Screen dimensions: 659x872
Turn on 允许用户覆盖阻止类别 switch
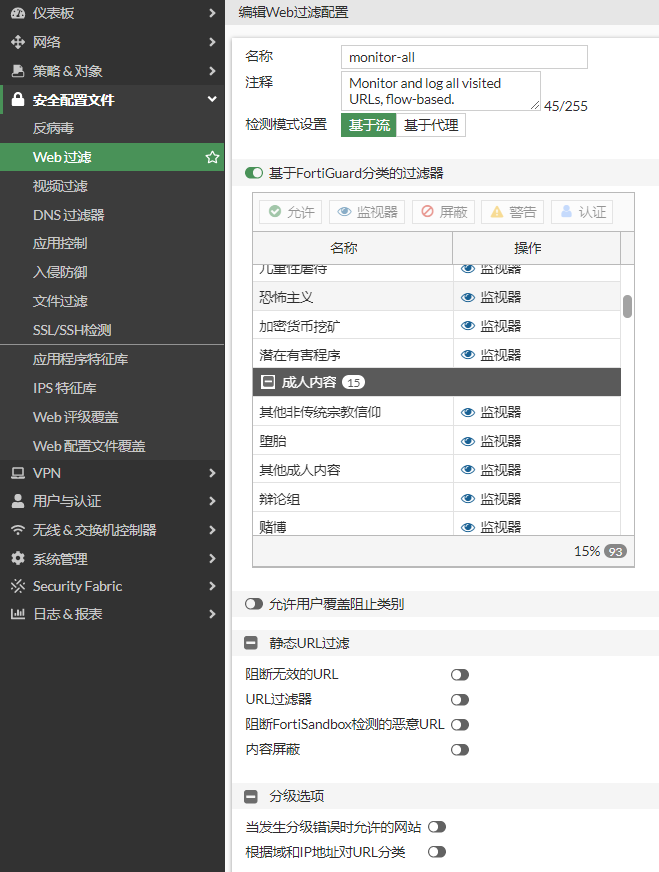pyautogui.click(x=254, y=604)
